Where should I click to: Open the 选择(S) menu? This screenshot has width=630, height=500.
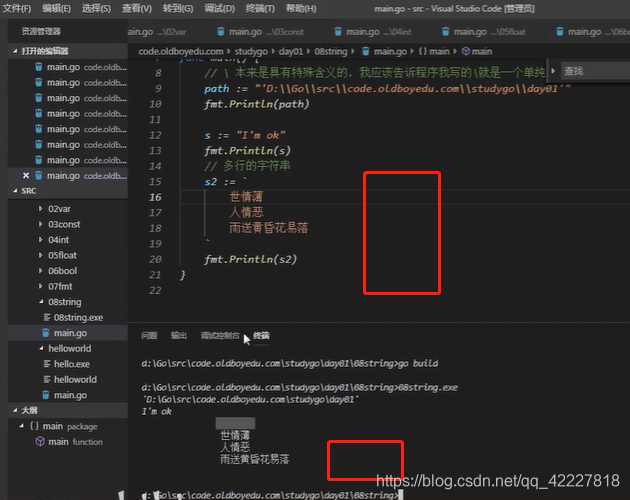pos(96,8)
